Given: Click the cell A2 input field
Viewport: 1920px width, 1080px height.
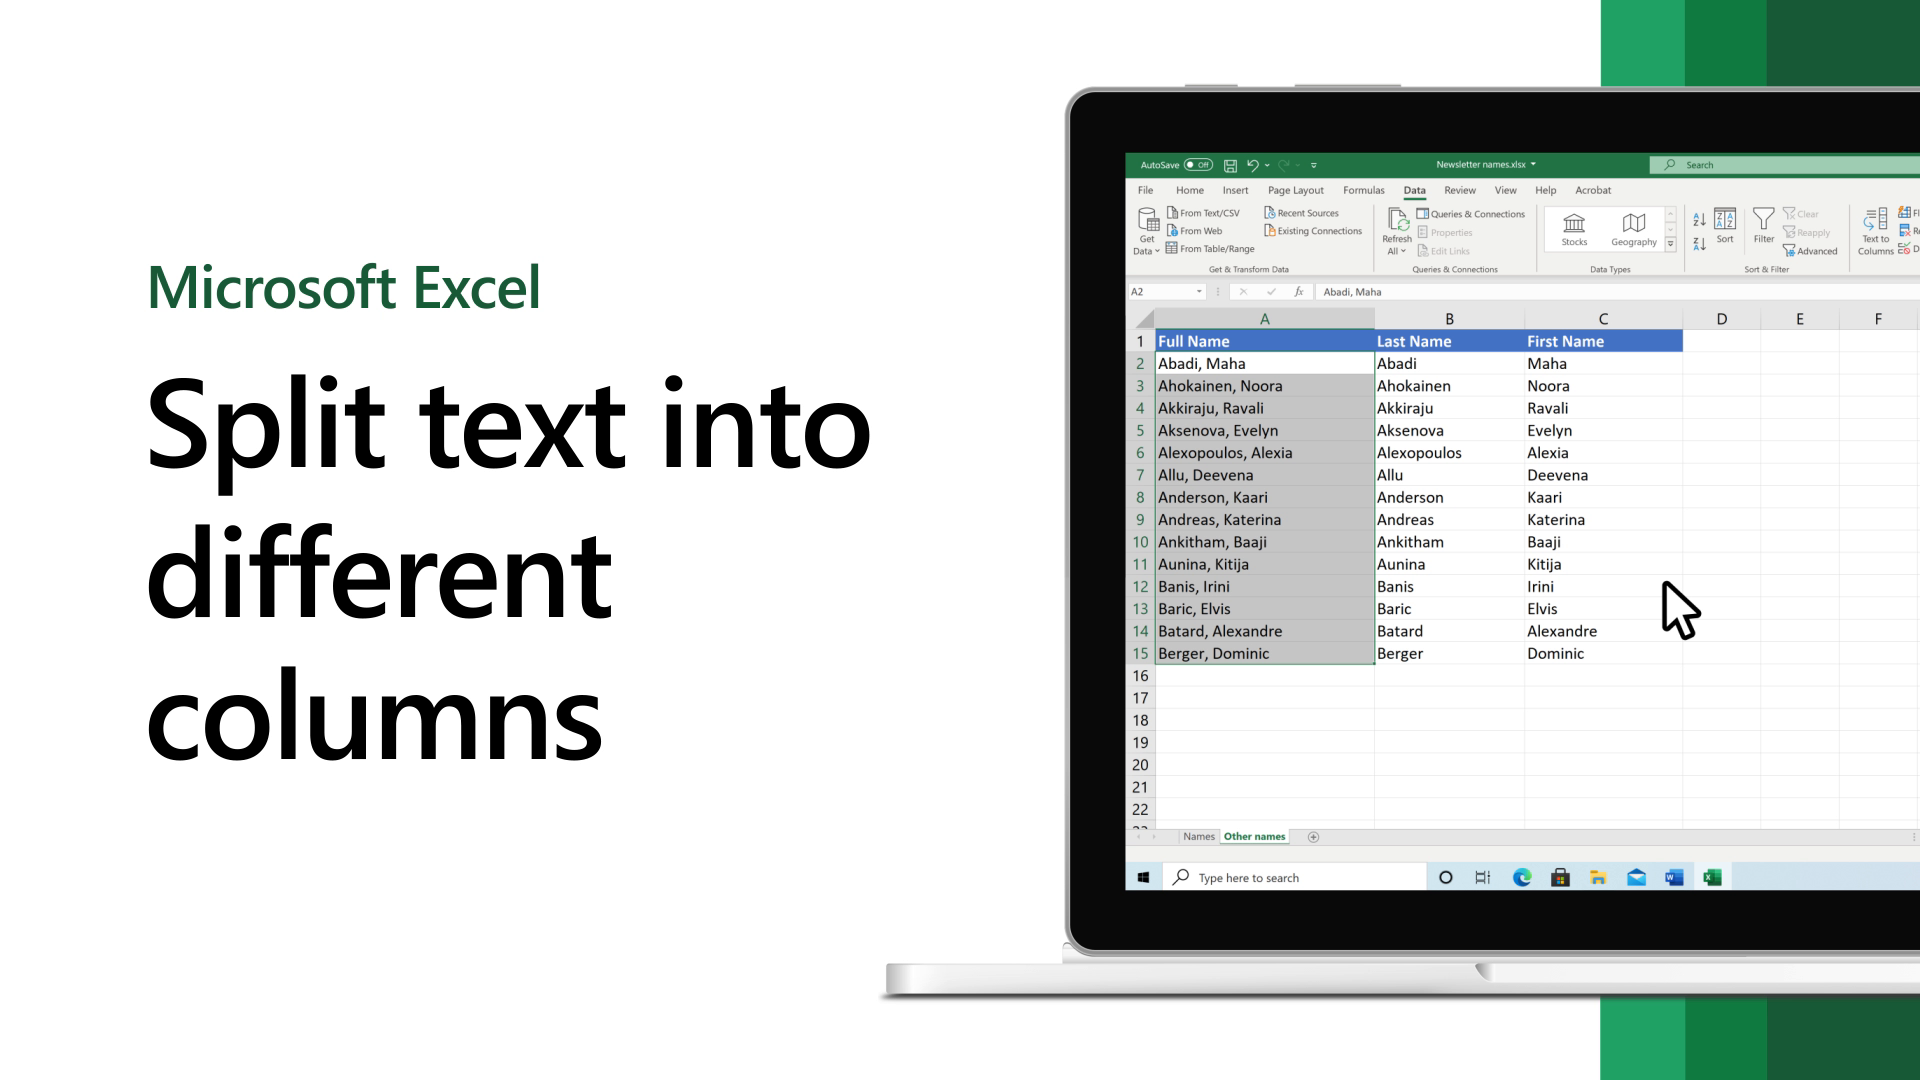Looking at the screenshot, I should (1263, 363).
